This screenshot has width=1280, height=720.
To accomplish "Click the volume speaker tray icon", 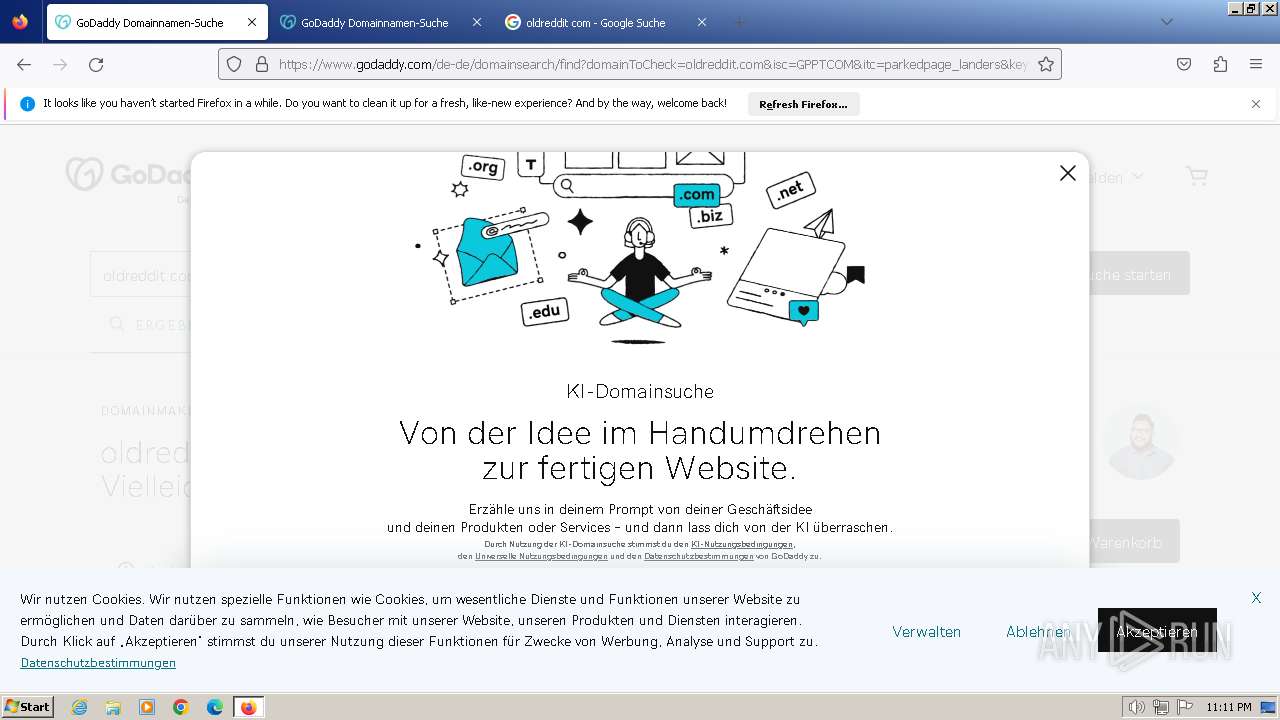I will pyautogui.click(x=1137, y=707).
